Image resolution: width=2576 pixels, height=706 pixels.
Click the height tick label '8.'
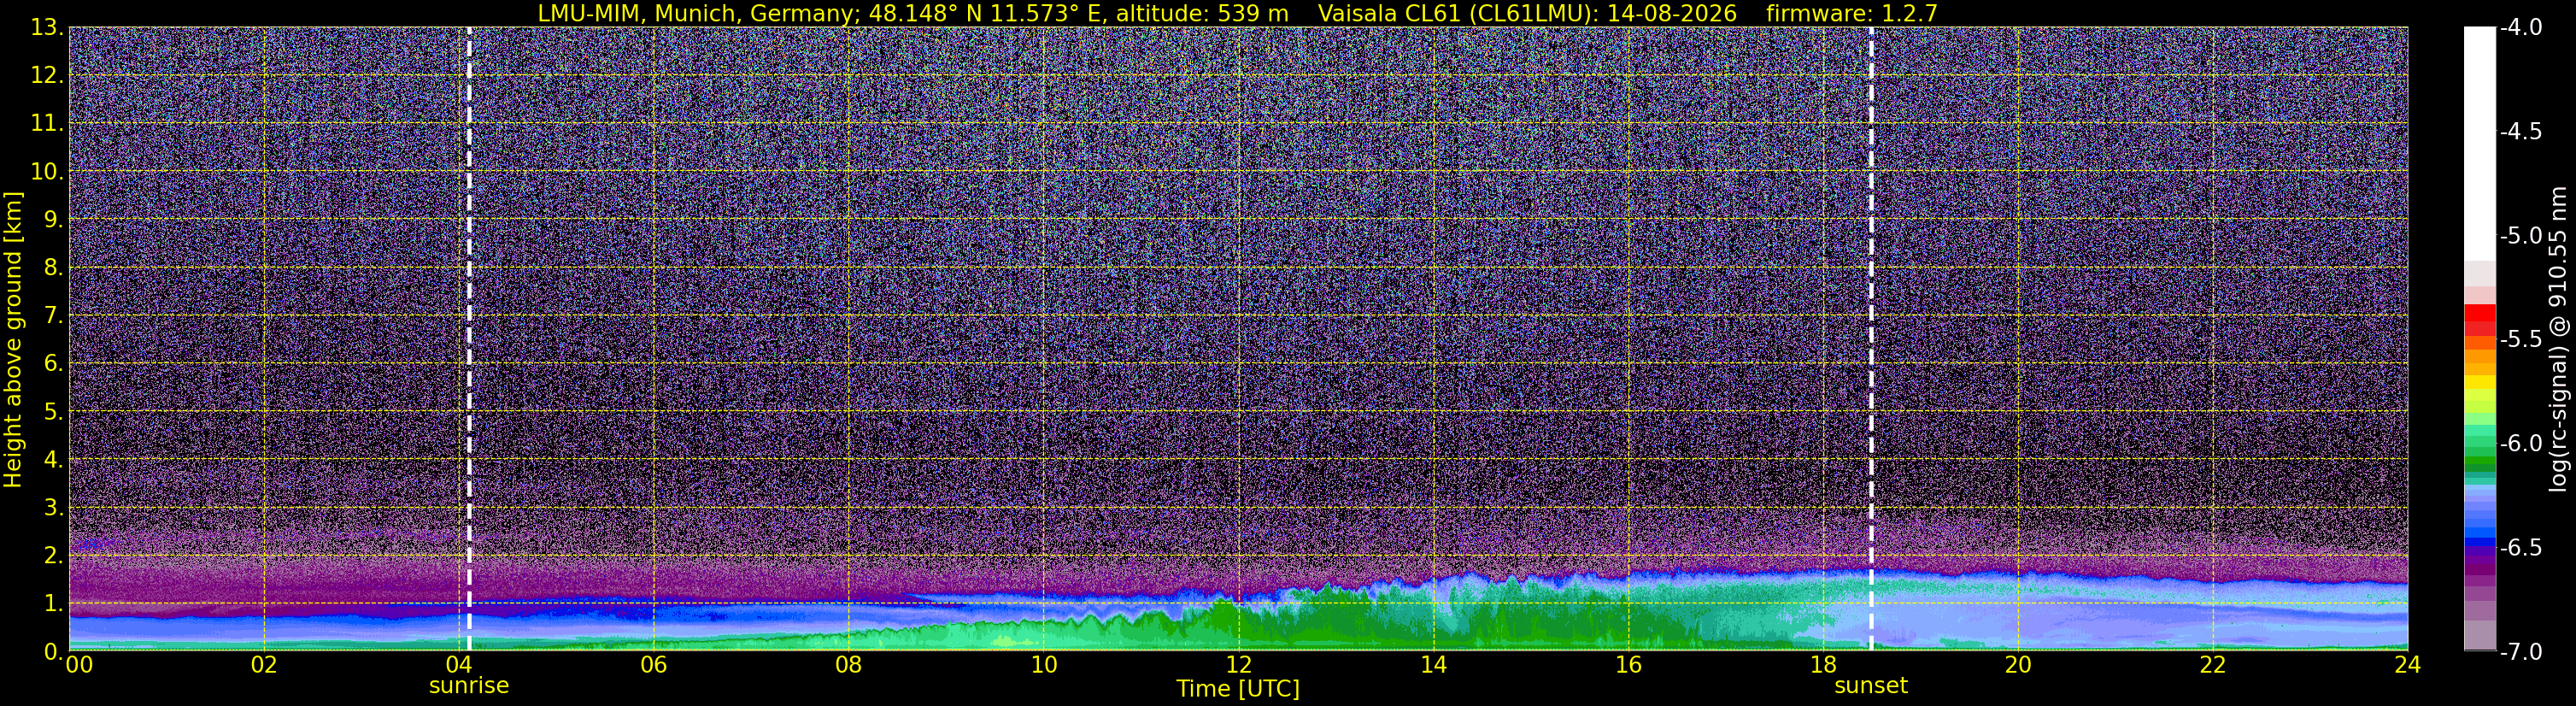(x=53, y=268)
